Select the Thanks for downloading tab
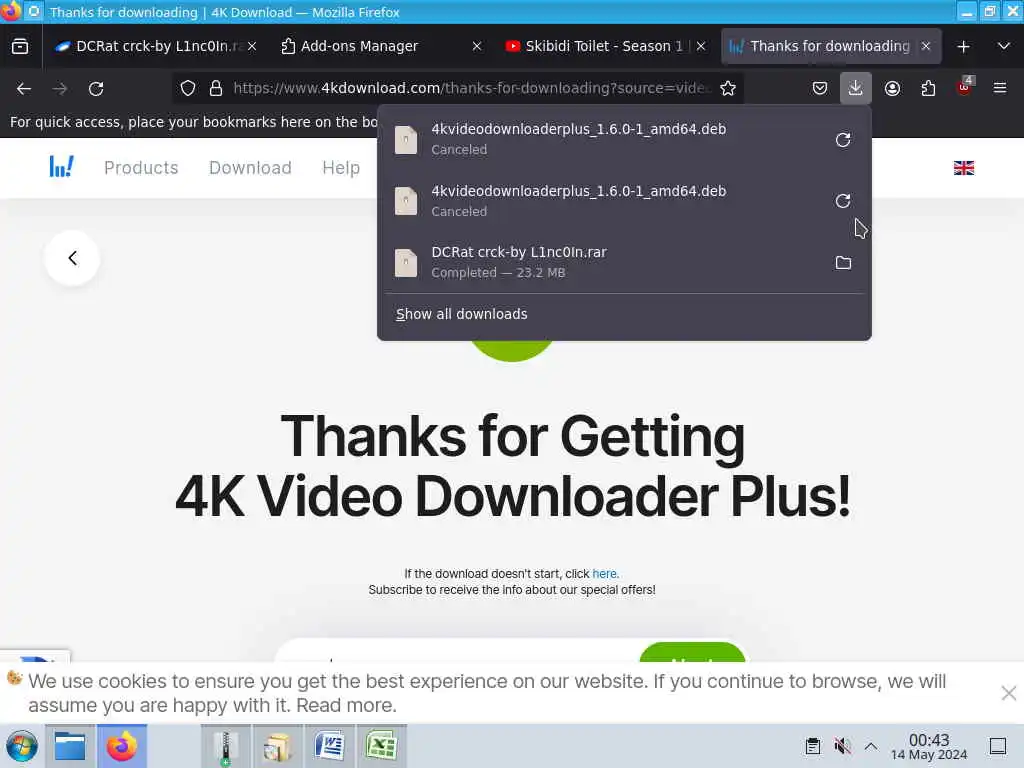Image resolution: width=1024 pixels, height=768 pixels. point(829,46)
